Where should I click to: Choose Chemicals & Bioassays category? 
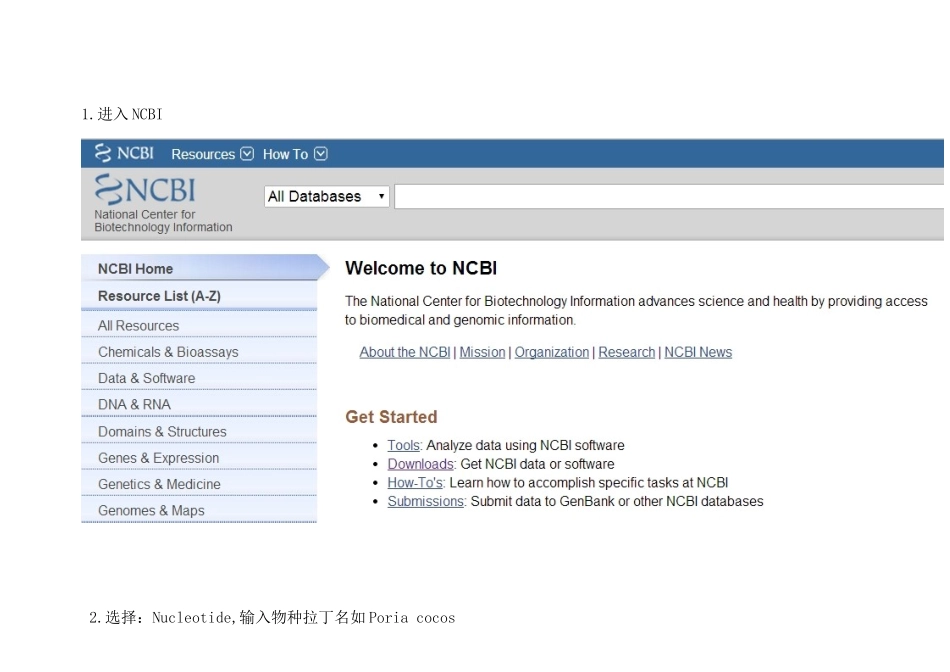point(199,351)
